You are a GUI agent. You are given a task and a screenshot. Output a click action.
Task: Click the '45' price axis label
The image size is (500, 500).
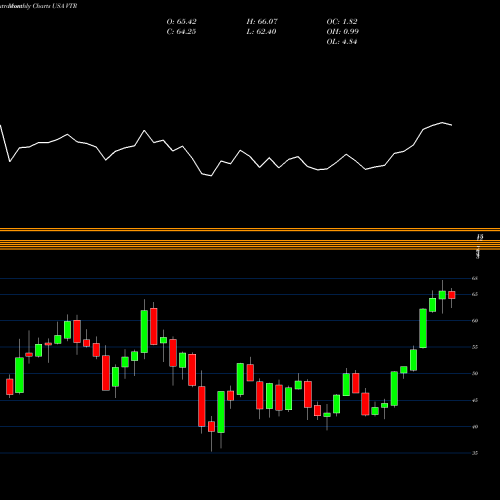(475, 400)
